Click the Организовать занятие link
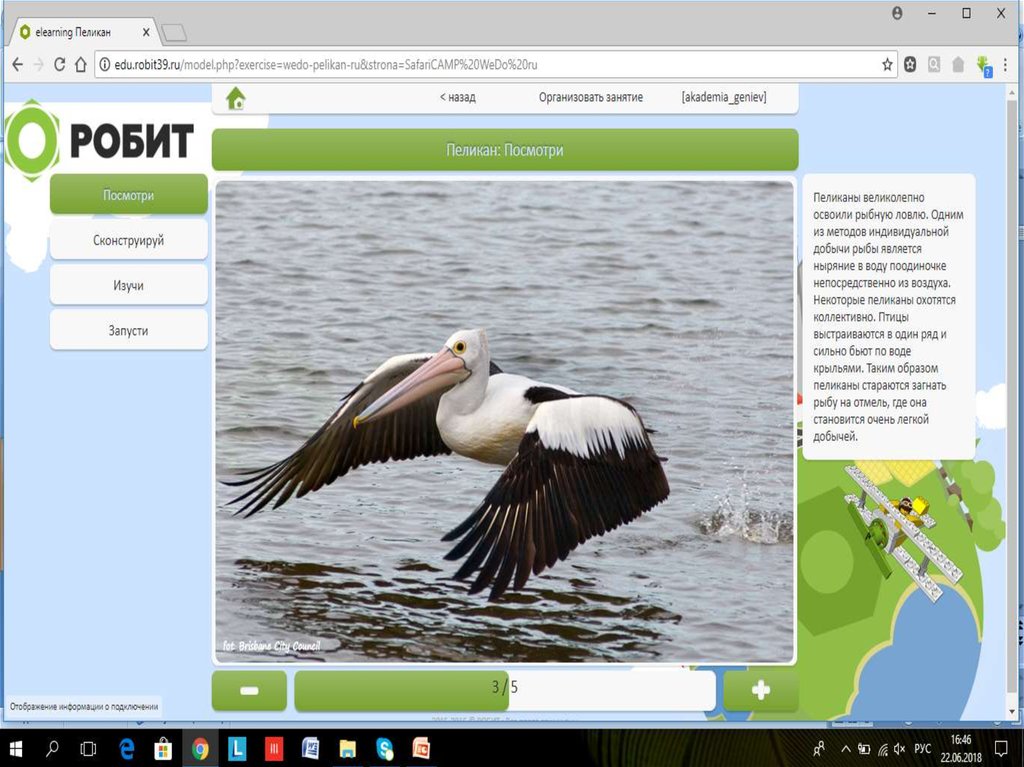The height and width of the screenshot is (767, 1024). point(590,98)
